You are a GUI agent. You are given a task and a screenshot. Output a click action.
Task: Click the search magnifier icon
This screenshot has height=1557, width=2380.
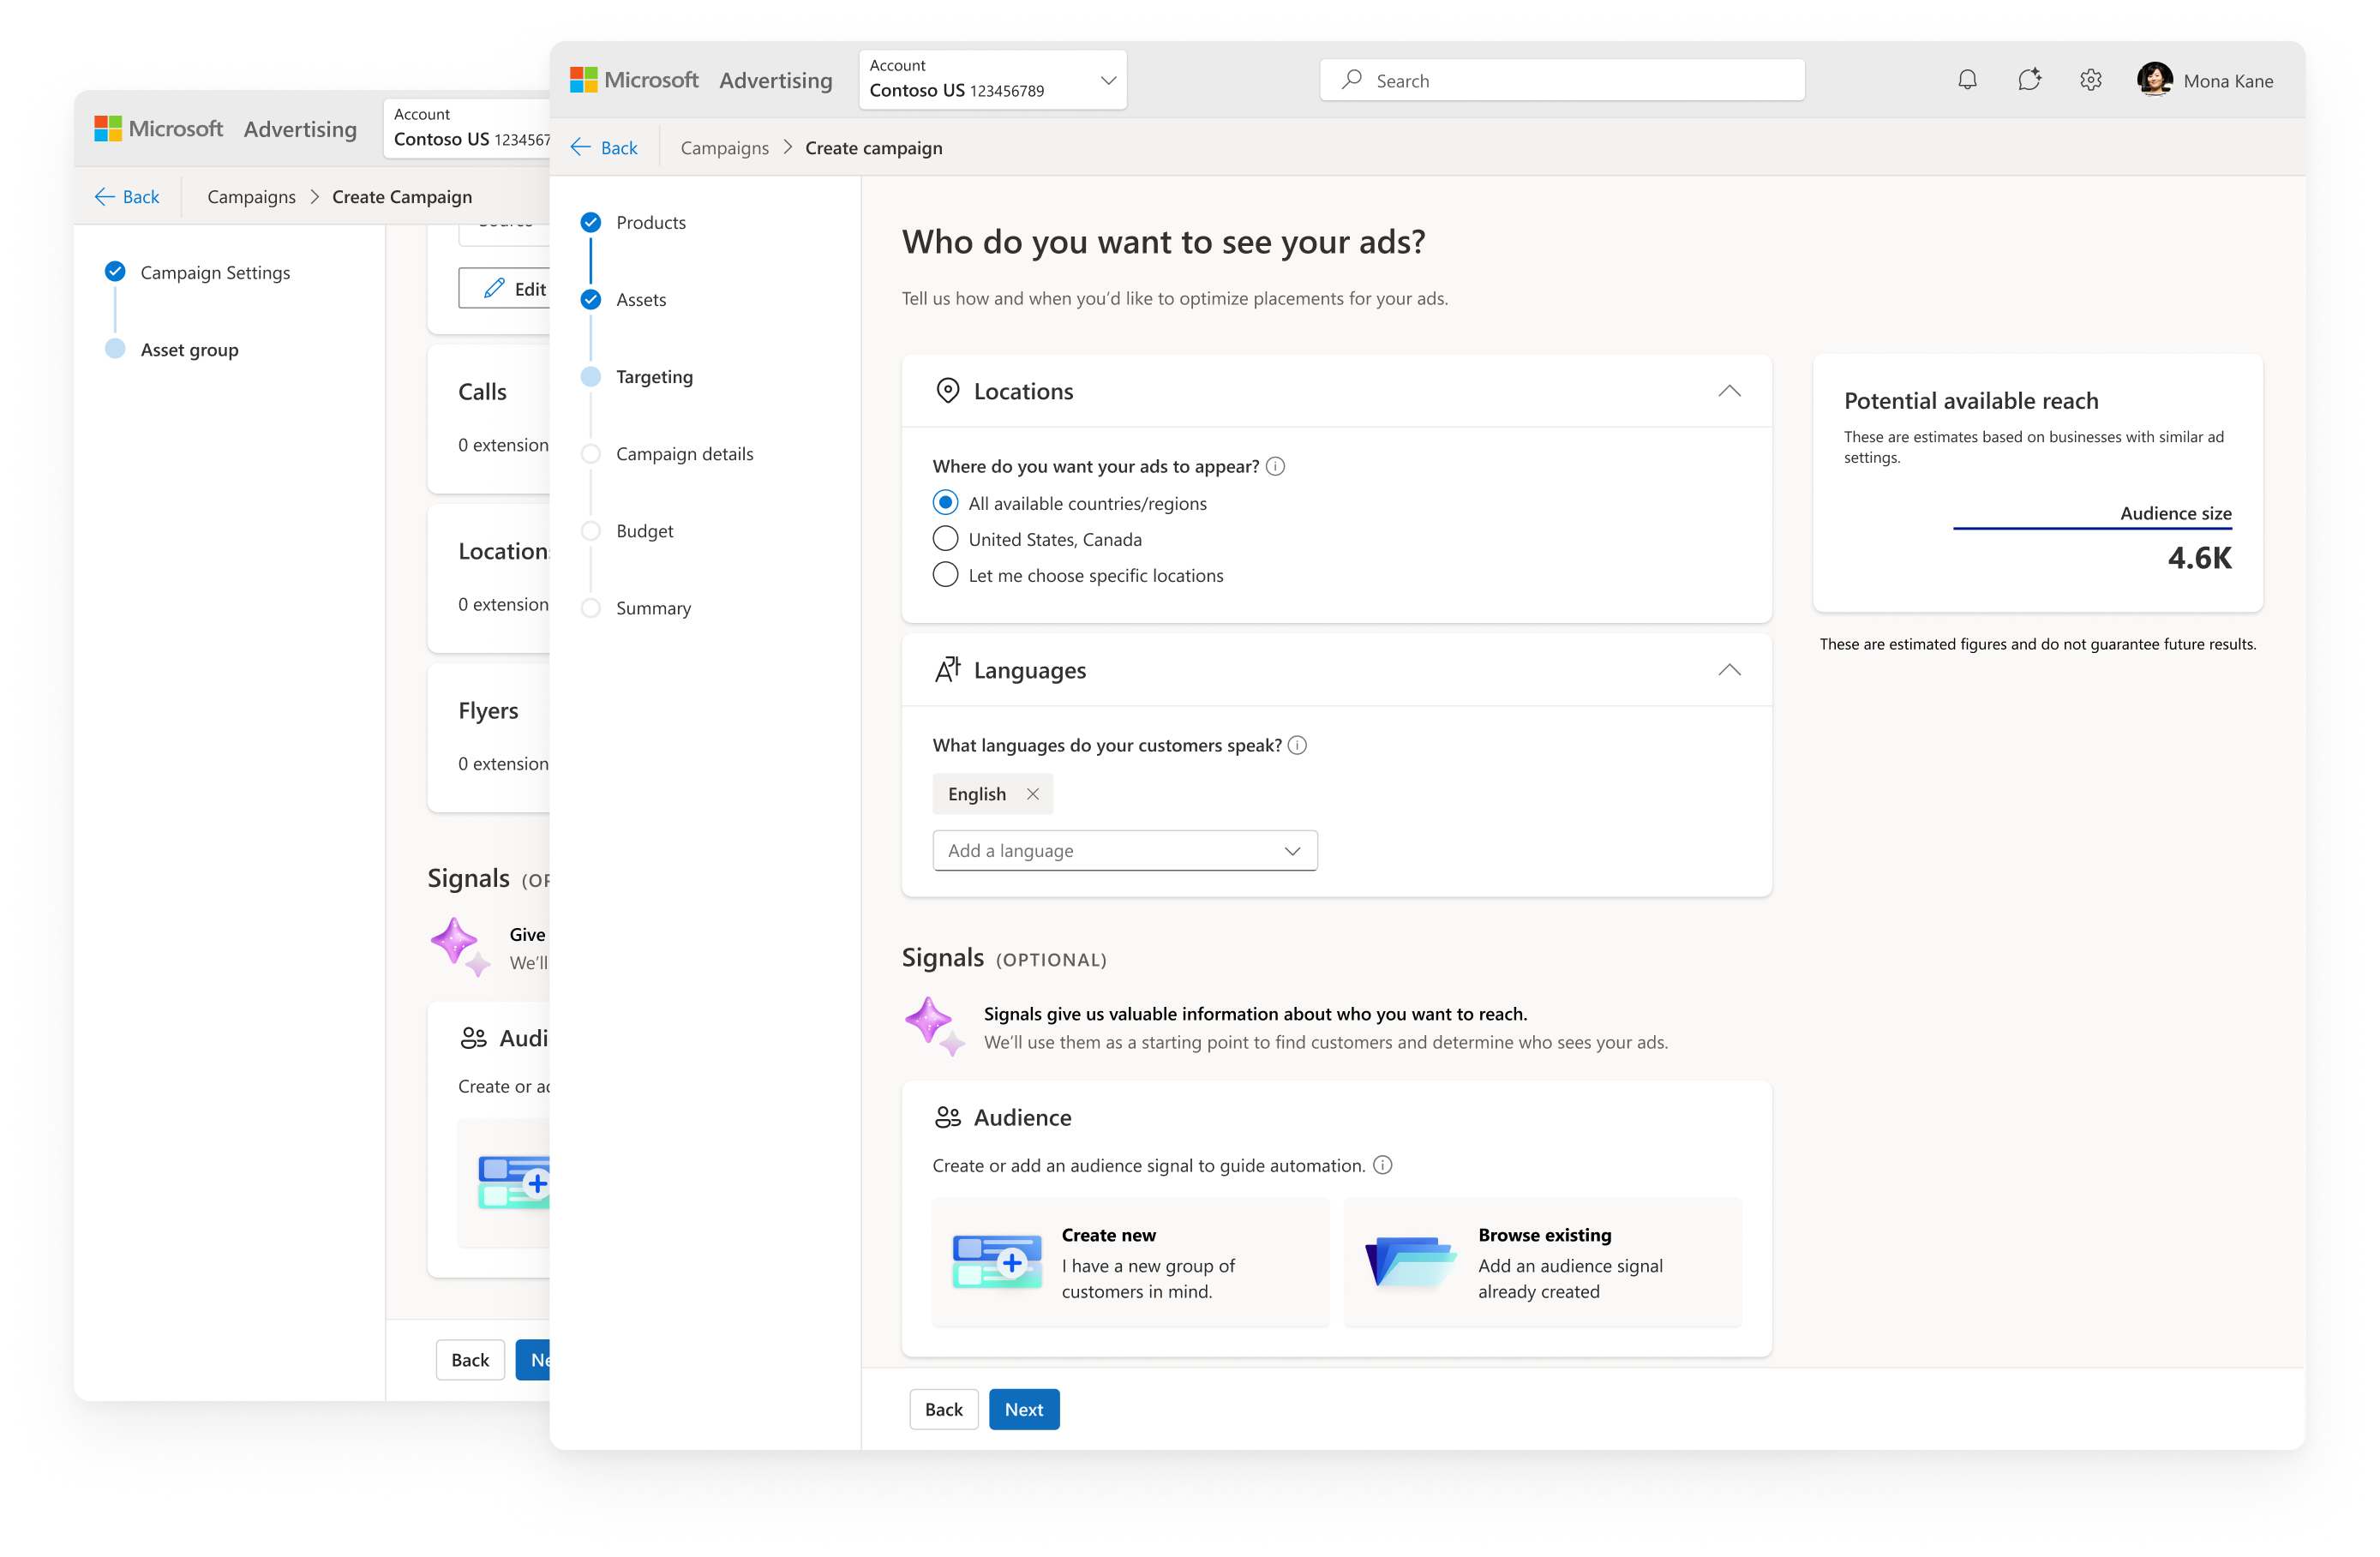[x=1352, y=80]
